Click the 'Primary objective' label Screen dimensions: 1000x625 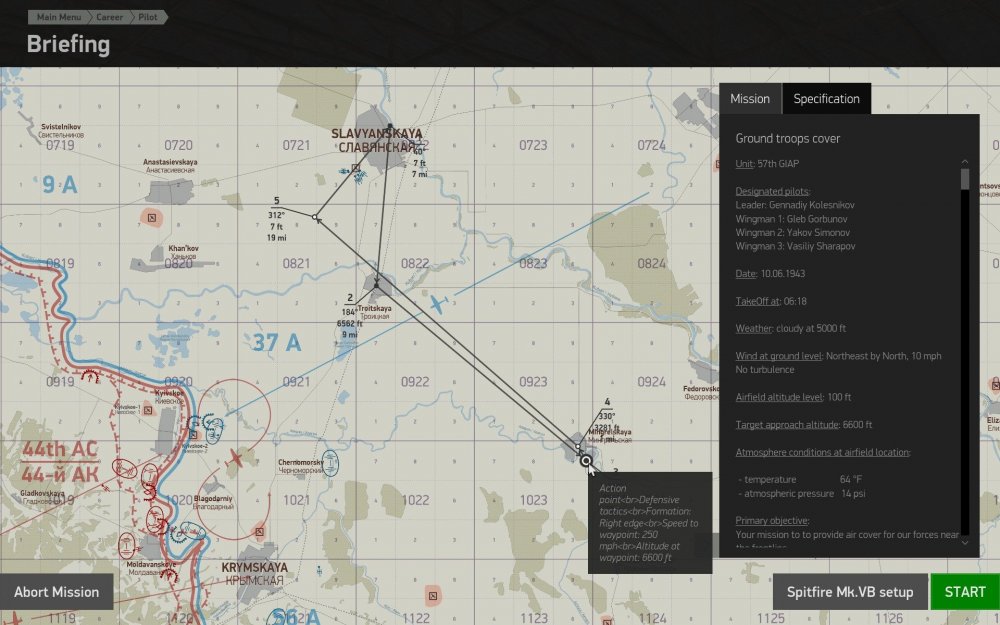coord(772,520)
